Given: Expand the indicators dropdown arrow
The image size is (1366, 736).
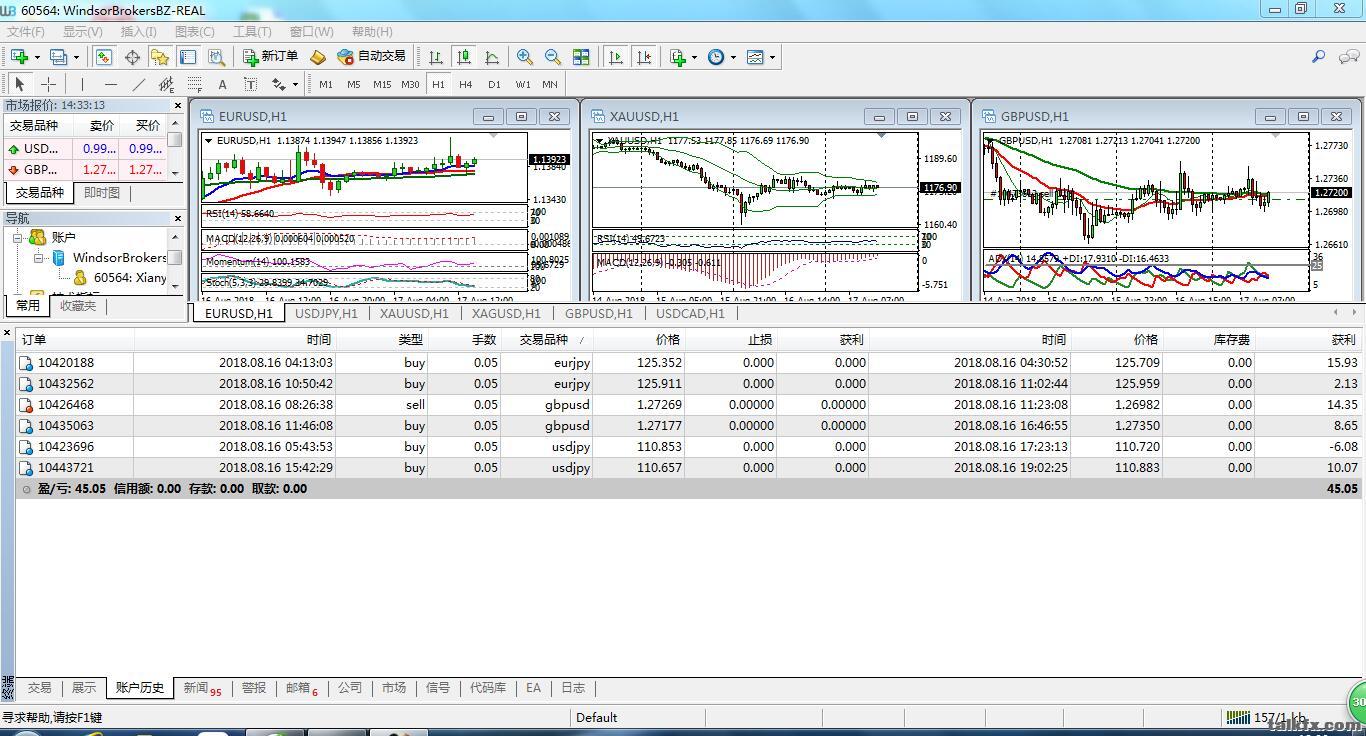Looking at the screenshot, I should tap(694, 57).
